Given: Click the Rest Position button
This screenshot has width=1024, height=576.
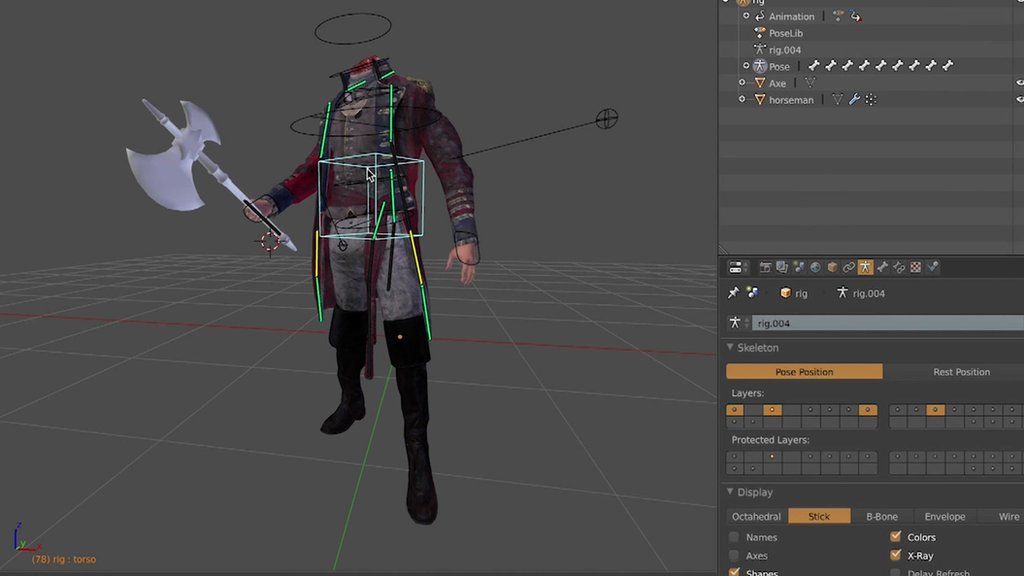Looking at the screenshot, I should pos(960,372).
